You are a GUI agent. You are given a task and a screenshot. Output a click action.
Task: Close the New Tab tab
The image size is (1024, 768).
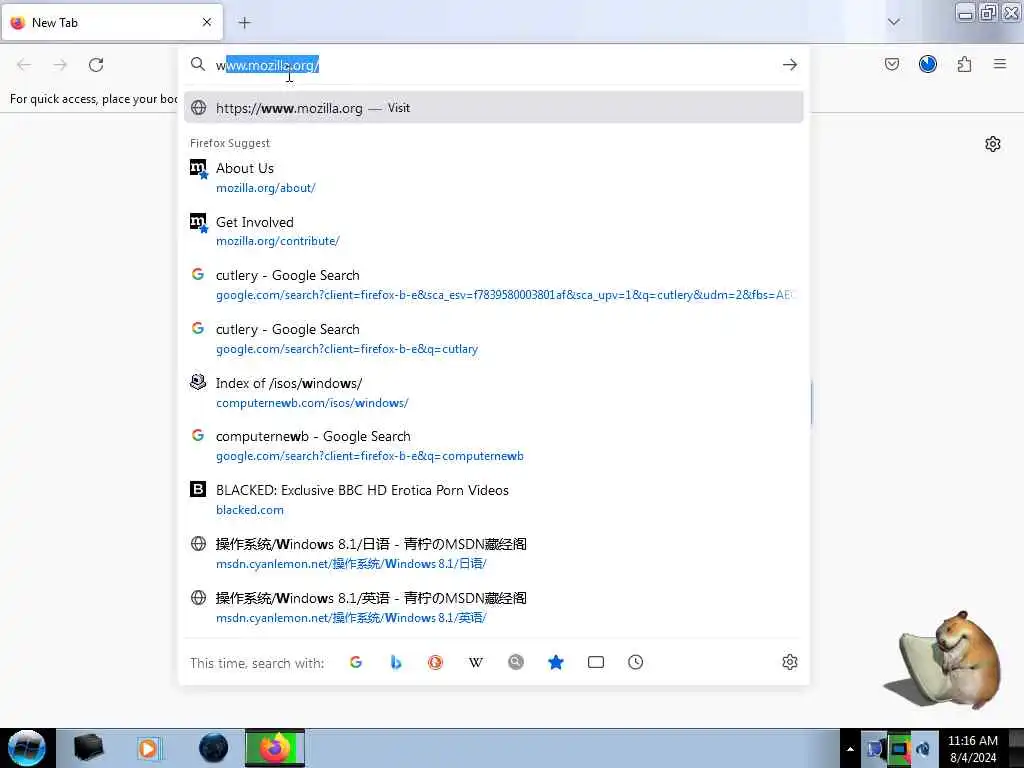click(207, 22)
